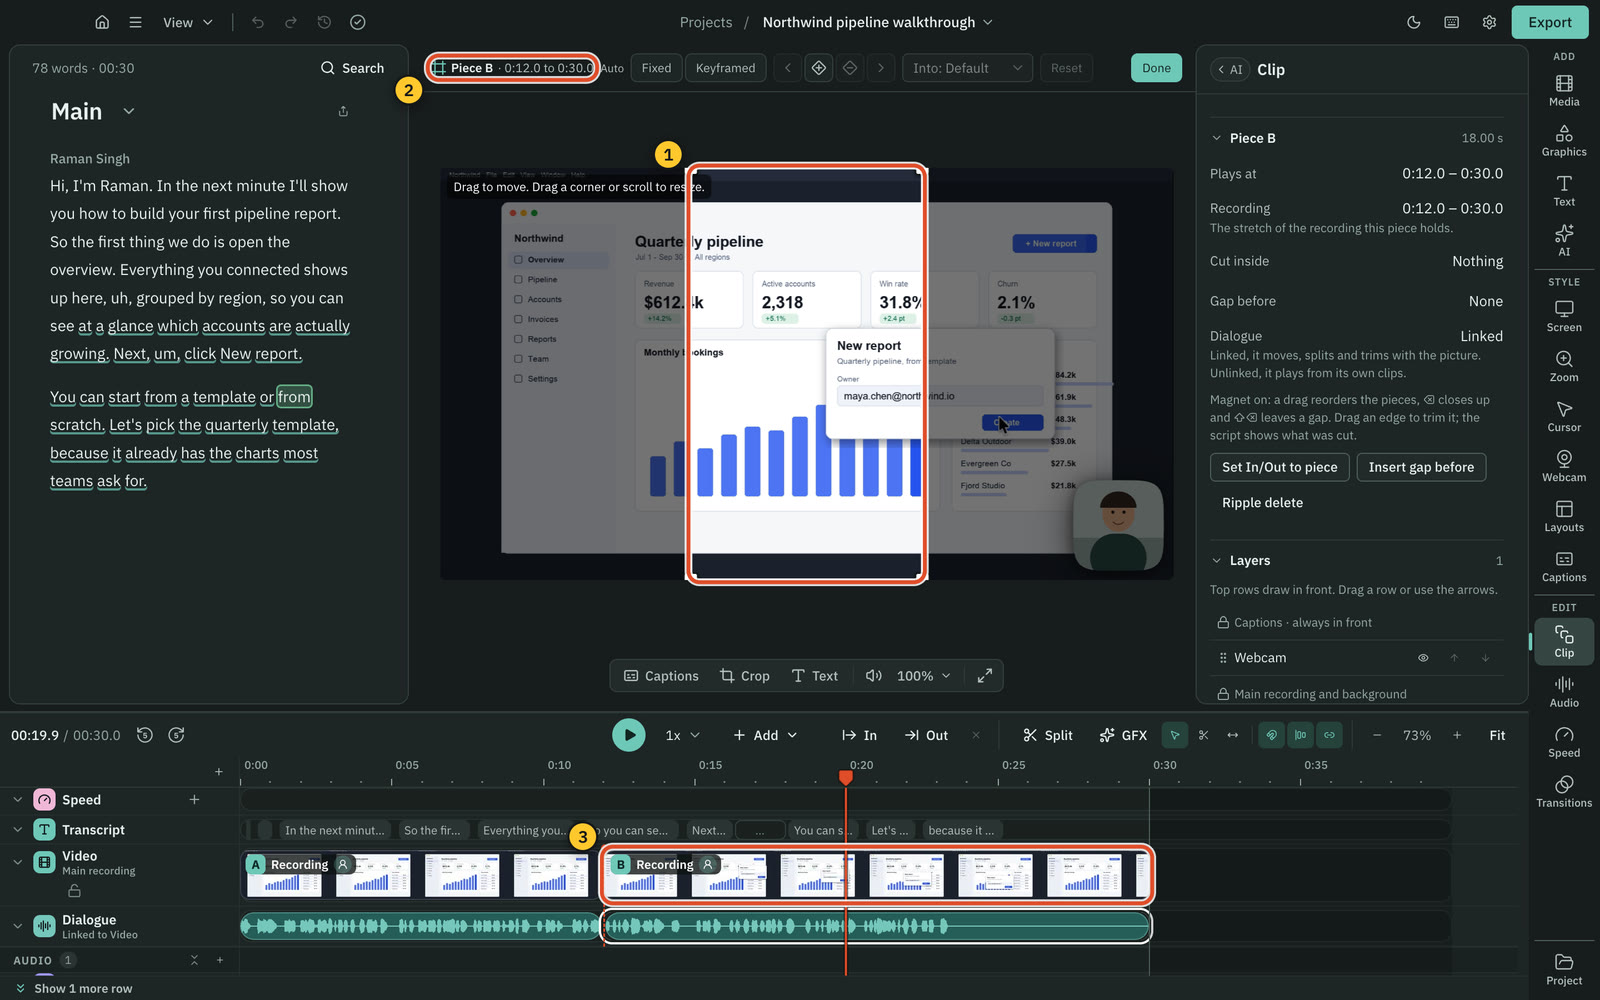Toggle dark mode moon icon
The width and height of the screenshot is (1600, 1000).
(1414, 22)
